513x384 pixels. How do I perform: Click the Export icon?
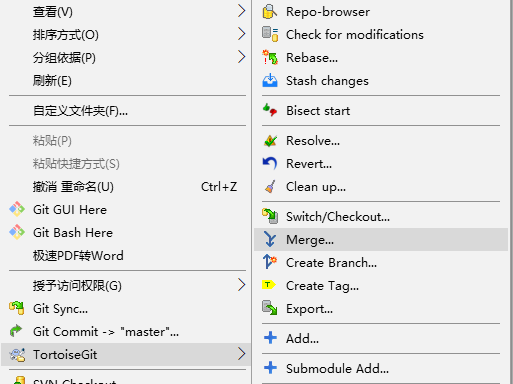tap(270, 308)
